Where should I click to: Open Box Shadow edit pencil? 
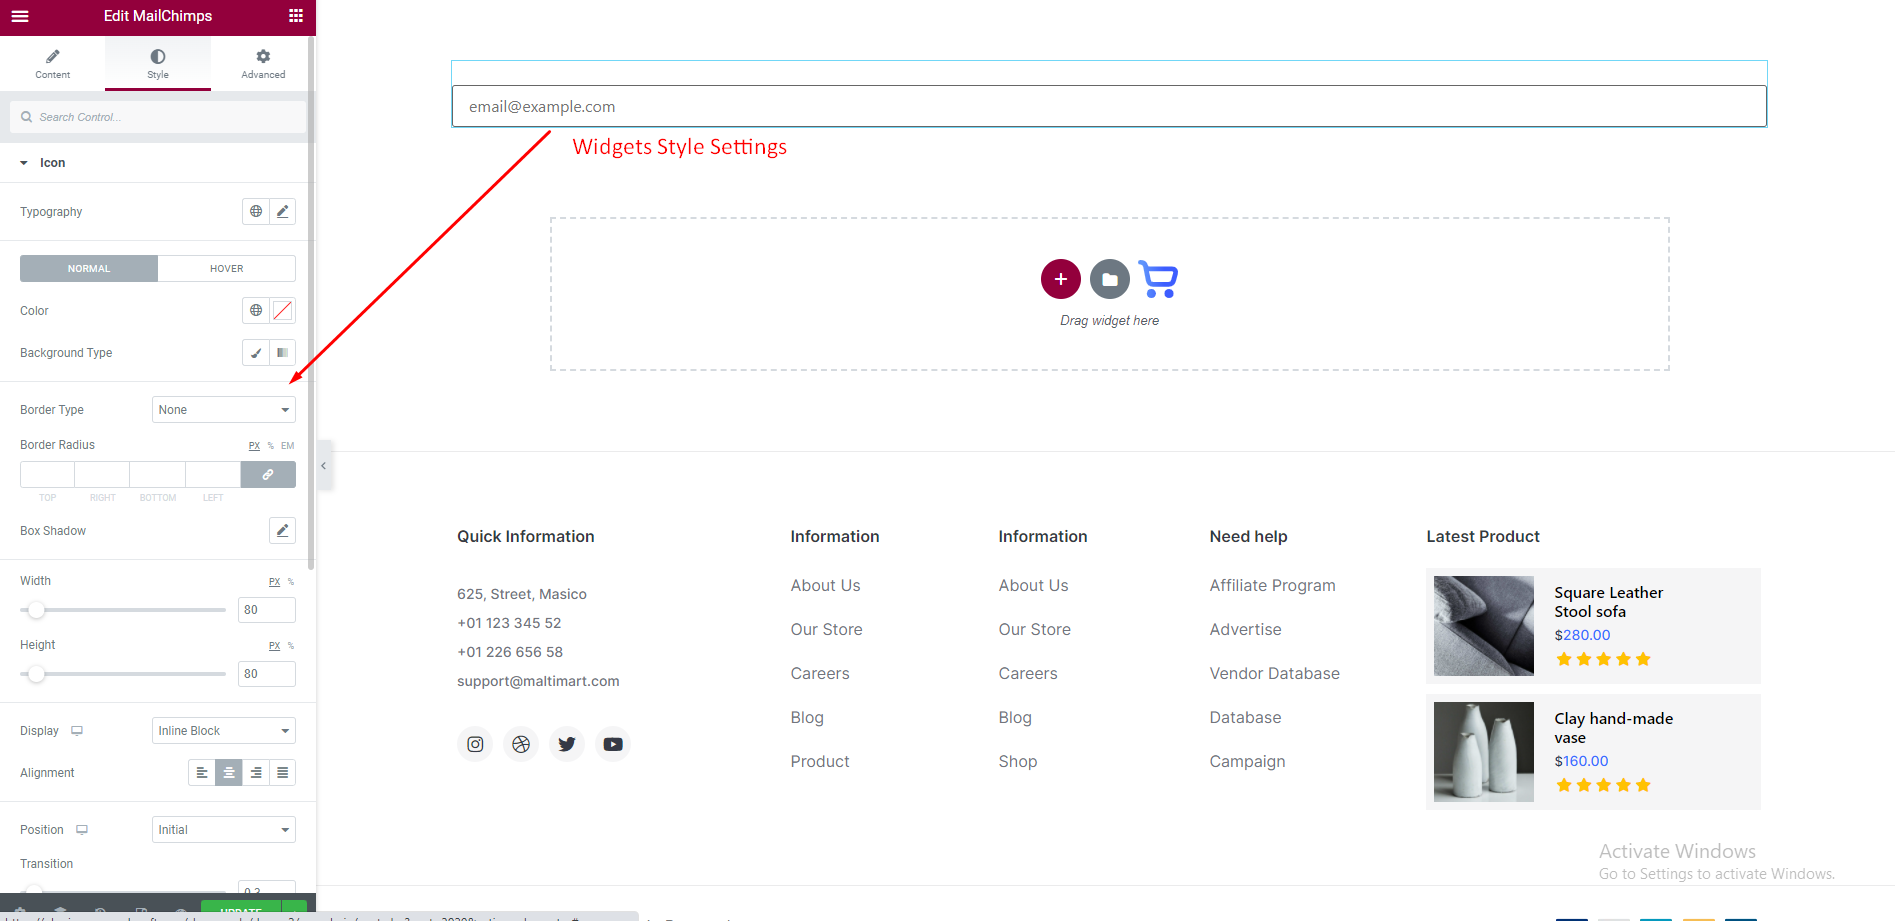pos(282,531)
